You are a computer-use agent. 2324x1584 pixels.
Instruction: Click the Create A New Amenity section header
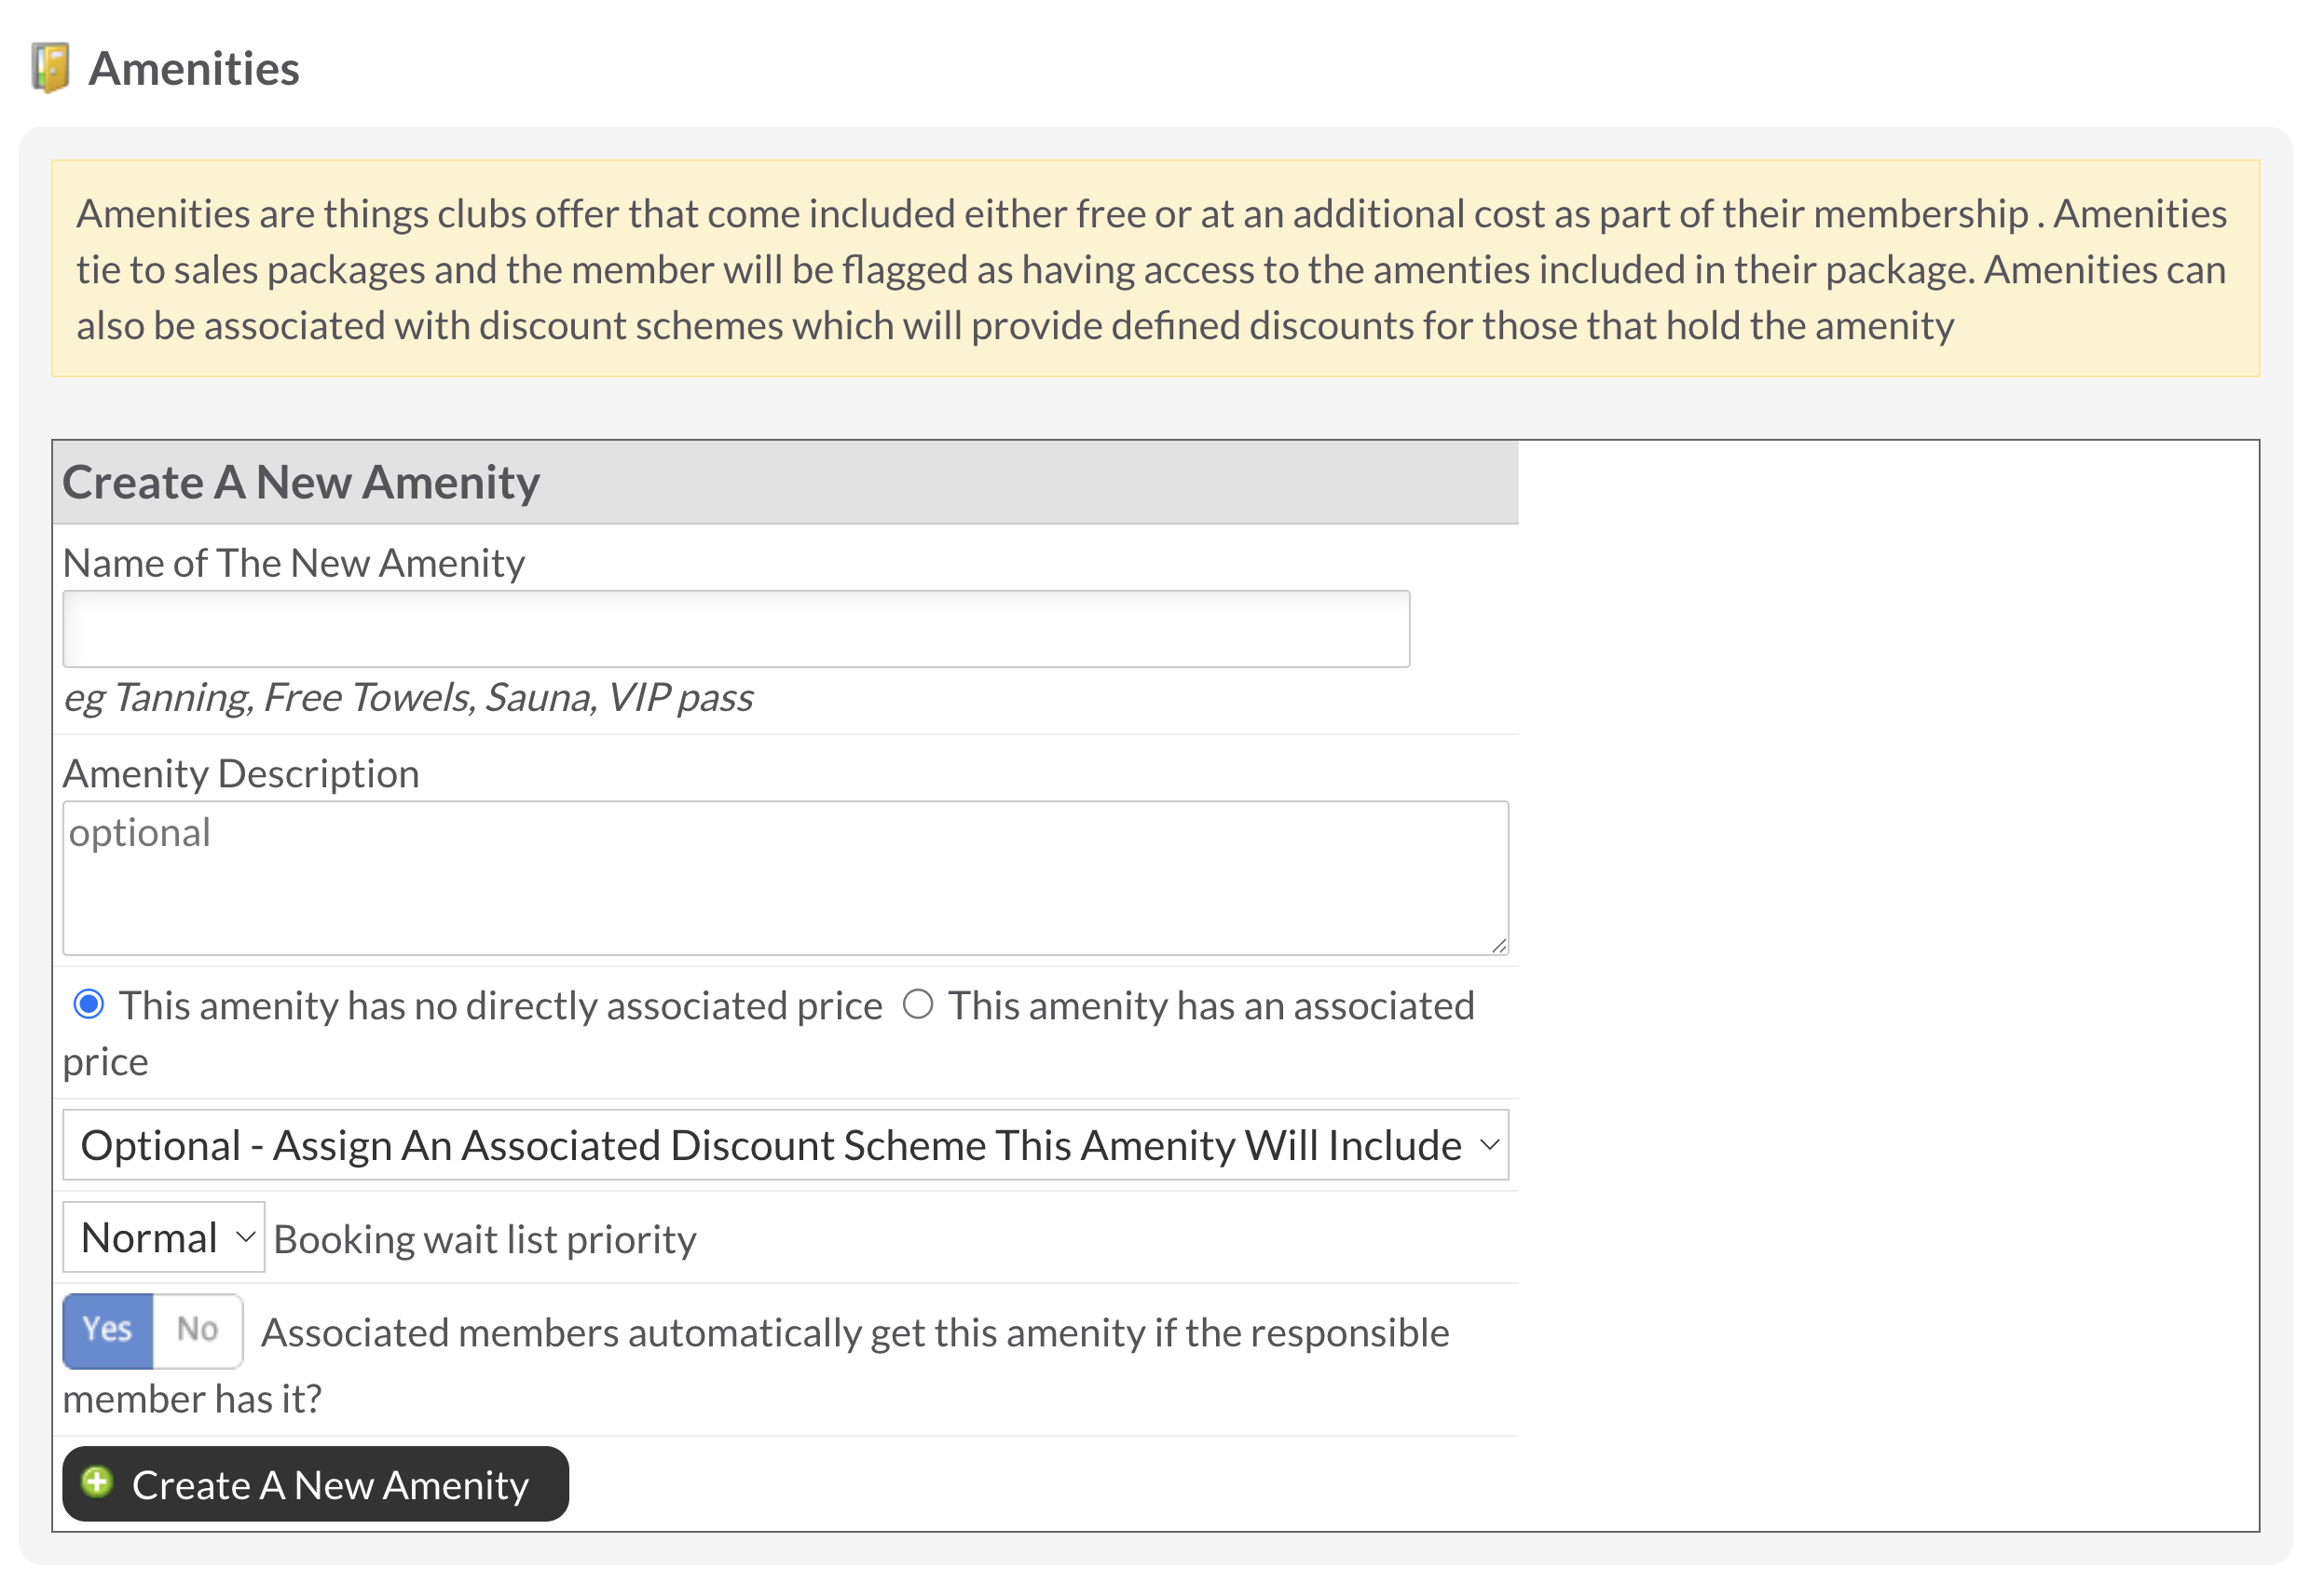[786, 482]
